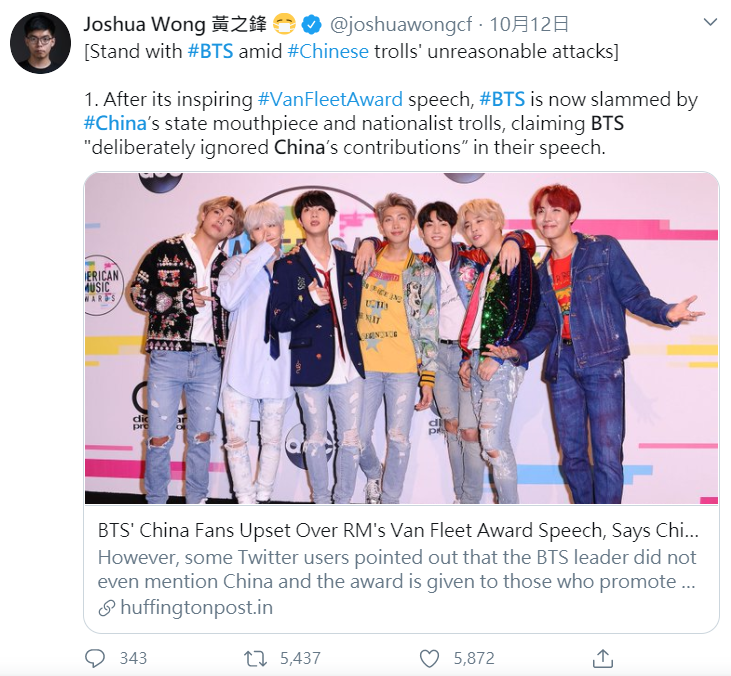Open the #China hashtag link
Image resolution: width=731 pixels, height=676 pixels.
pyautogui.click(x=115, y=124)
